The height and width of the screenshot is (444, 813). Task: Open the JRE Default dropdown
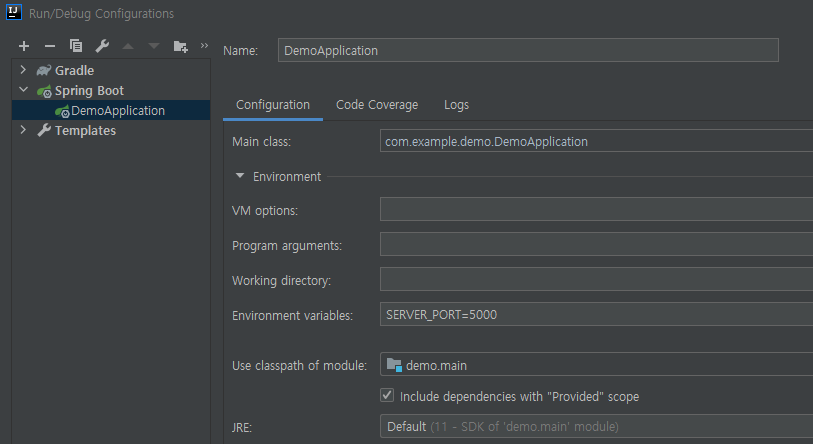[596, 427]
